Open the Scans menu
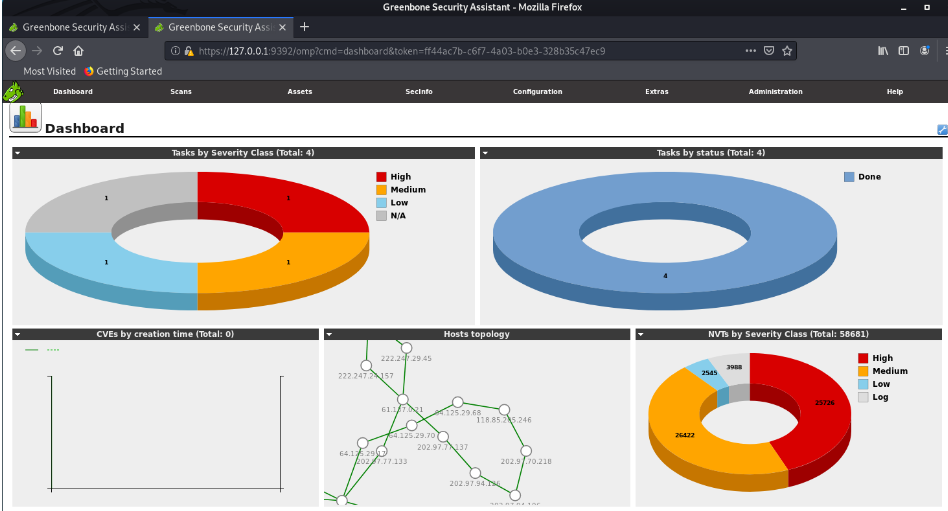The image size is (948, 511). click(181, 92)
